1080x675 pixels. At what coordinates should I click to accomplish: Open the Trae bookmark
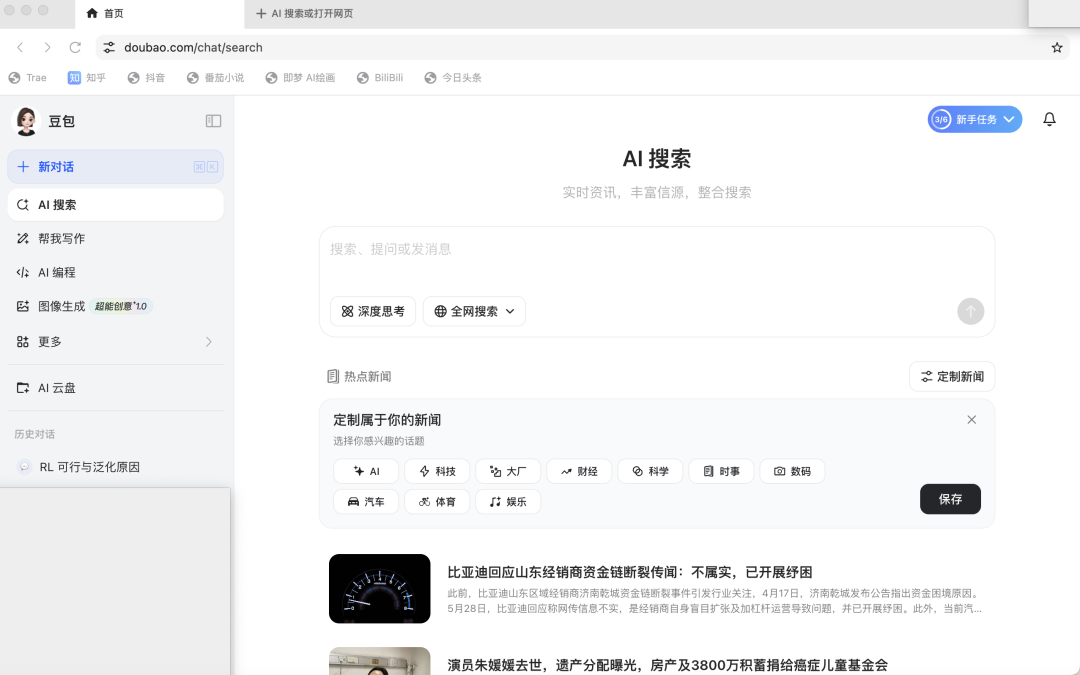tap(28, 78)
